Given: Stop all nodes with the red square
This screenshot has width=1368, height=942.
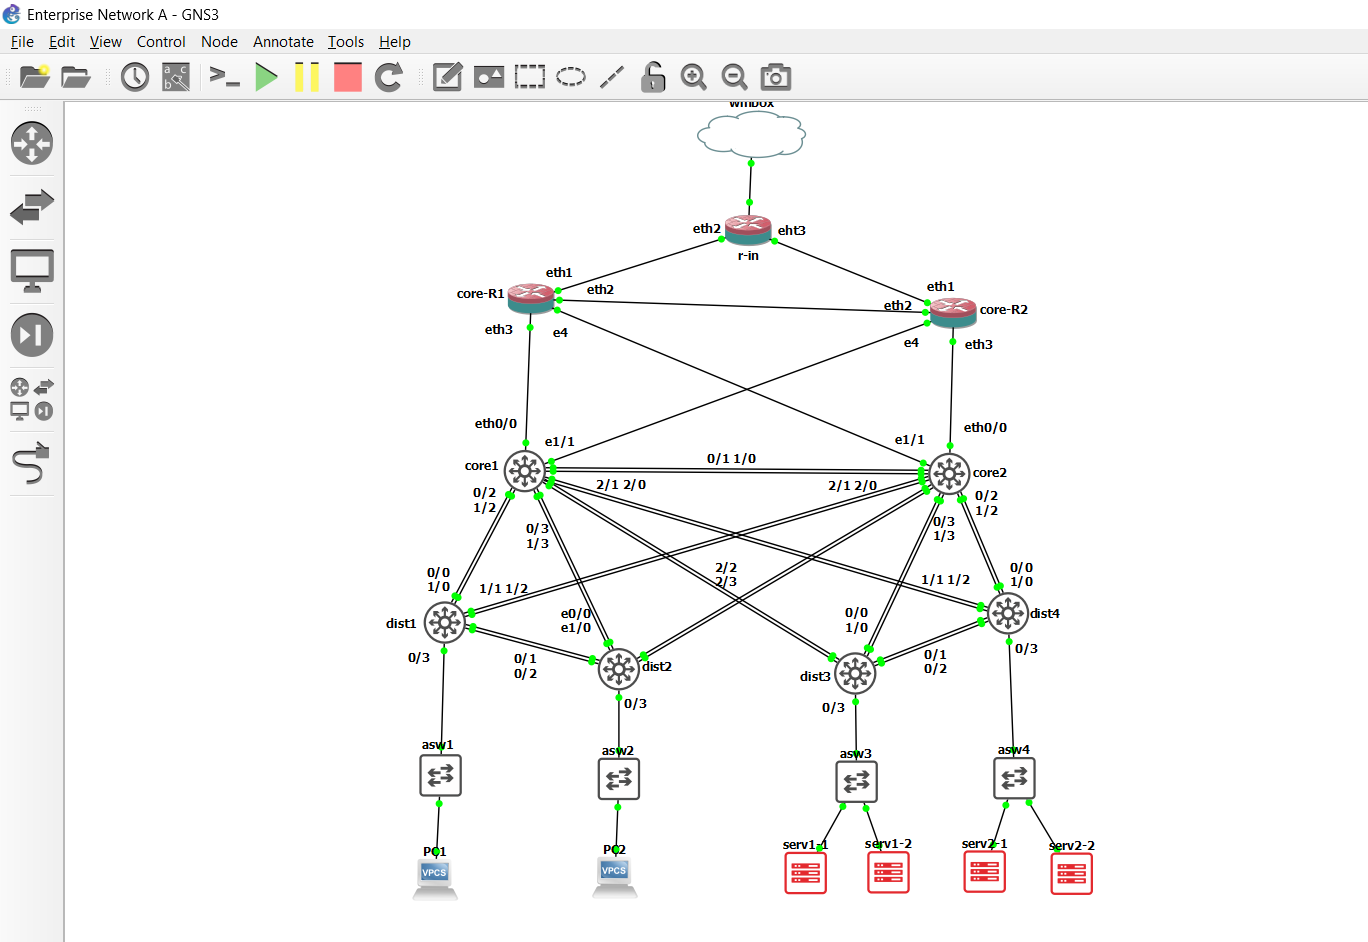Looking at the screenshot, I should click(x=347, y=77).
